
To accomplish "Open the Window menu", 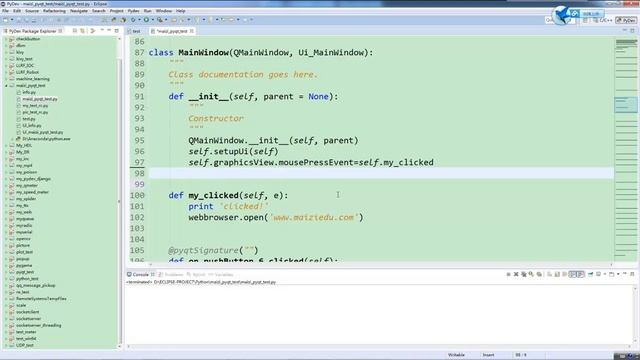I will [164, 11].
